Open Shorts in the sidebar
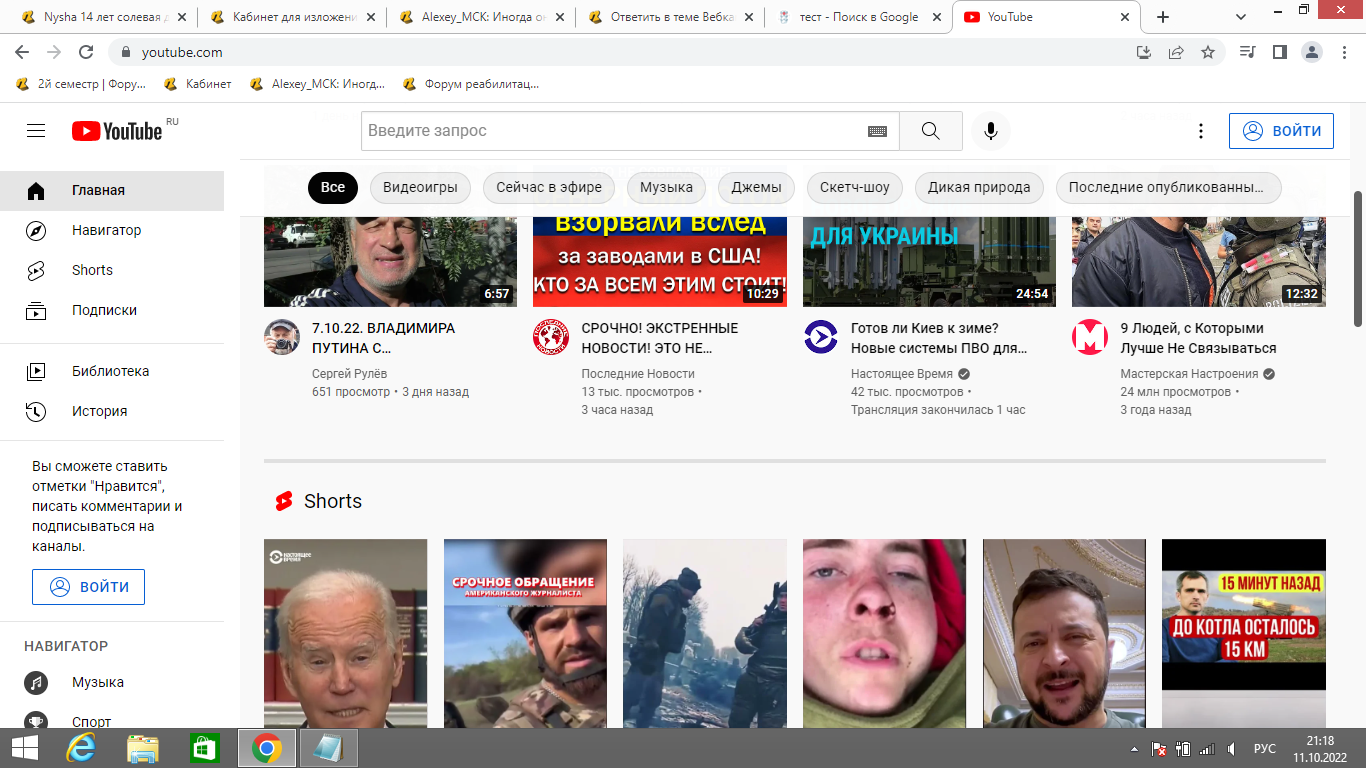The image size is (1366, 768). (112, 270)
